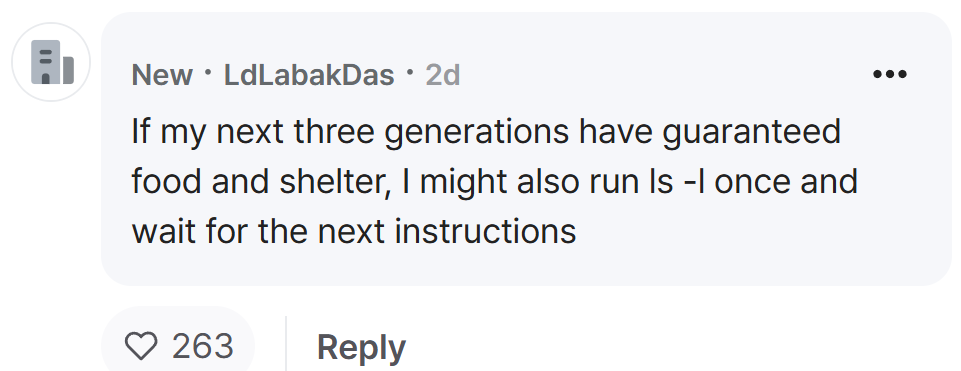This screenshot has height=371, width=961.
Task: Click the company building avatar icon
Action: 51,62
